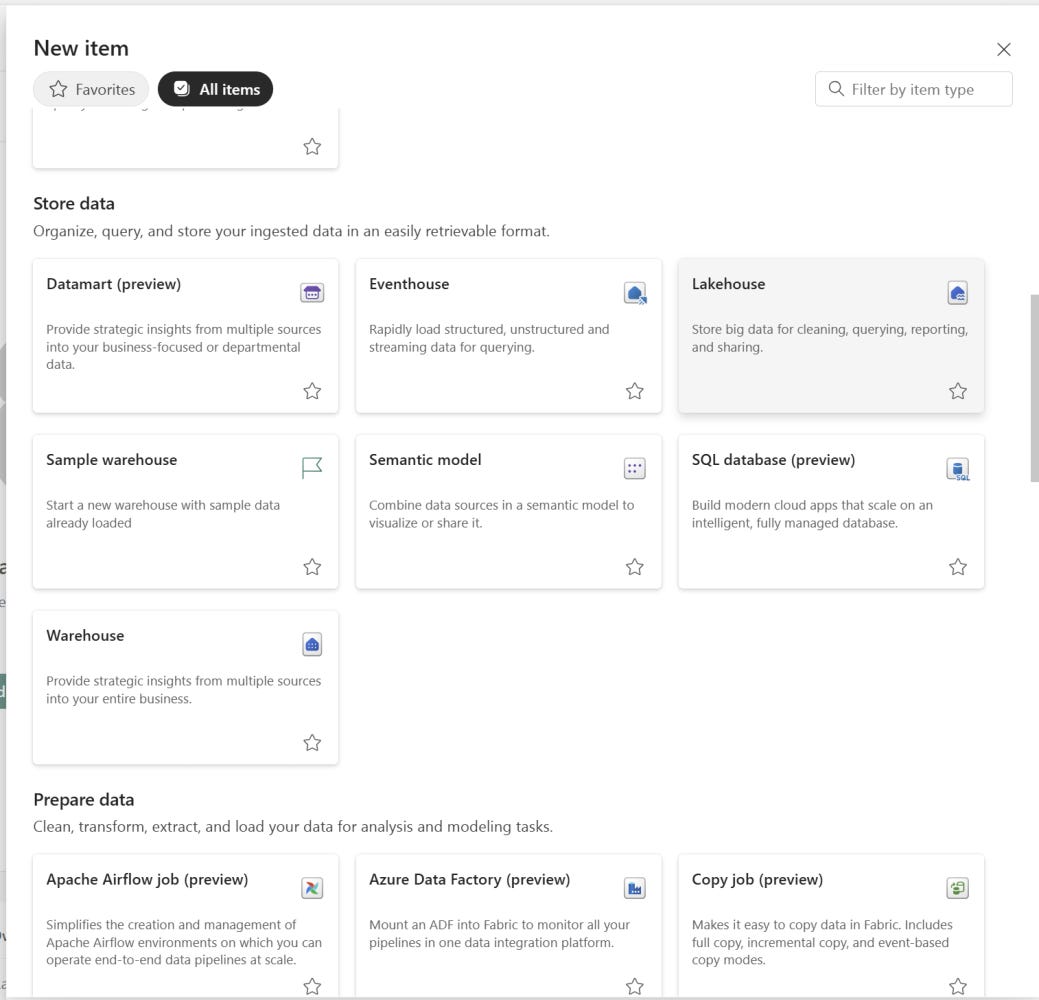Click 'Store big data for cleaning' description
The width and height of the screenshot is (1039, 1000).
[830, 338]
